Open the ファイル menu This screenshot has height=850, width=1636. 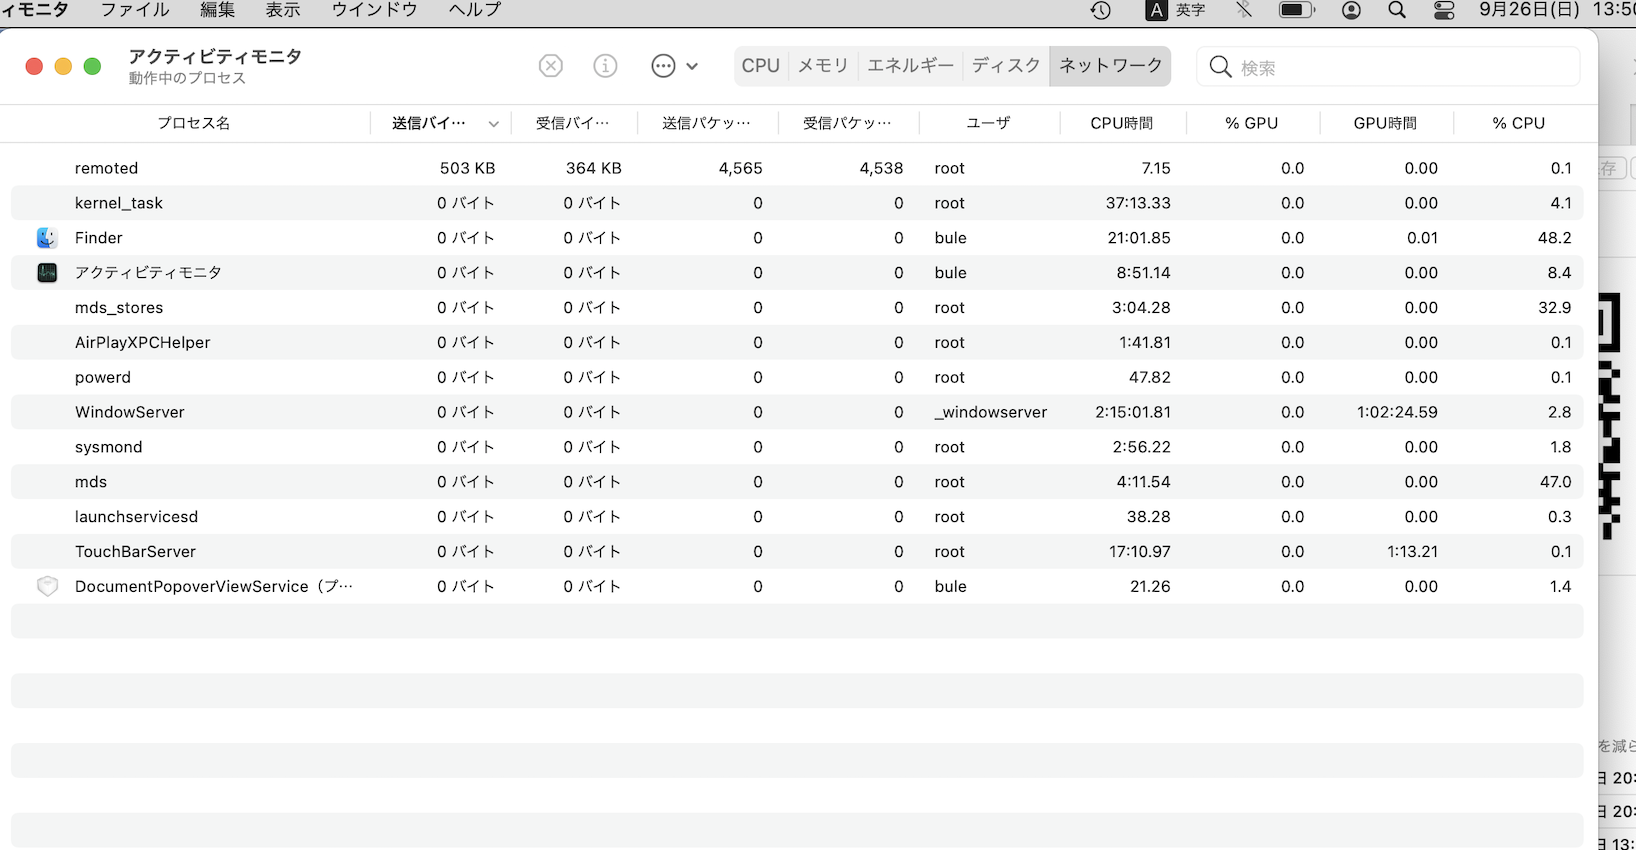click(x=135, y=10)
